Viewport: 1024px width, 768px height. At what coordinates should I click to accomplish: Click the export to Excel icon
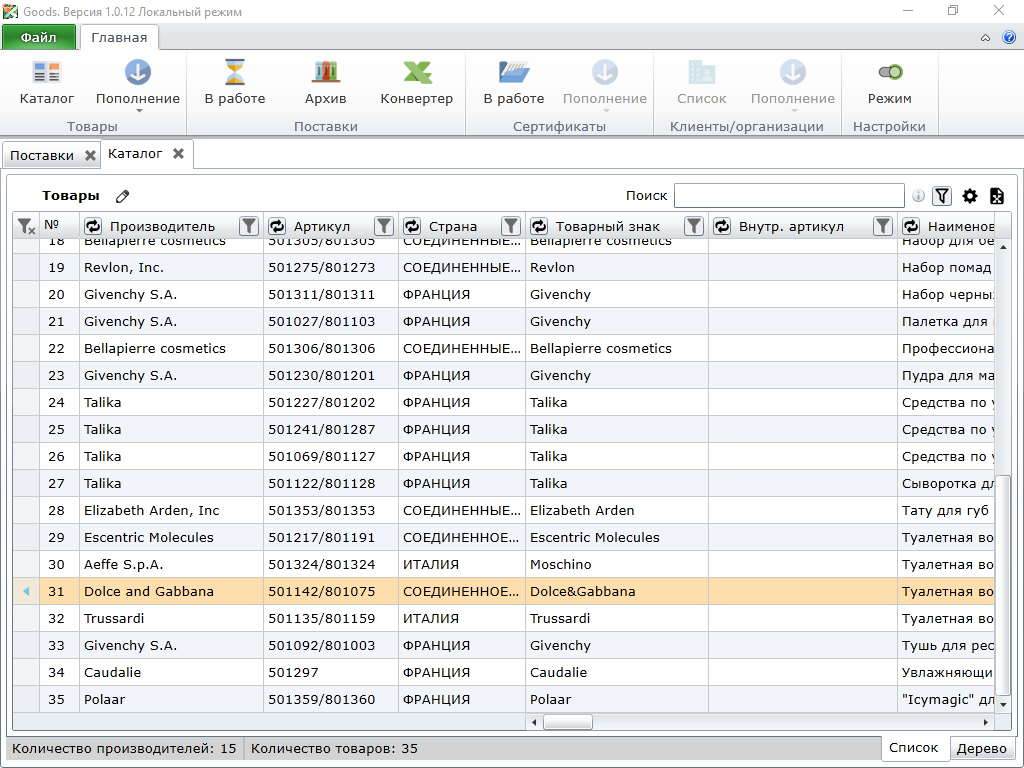pos(997,196)
